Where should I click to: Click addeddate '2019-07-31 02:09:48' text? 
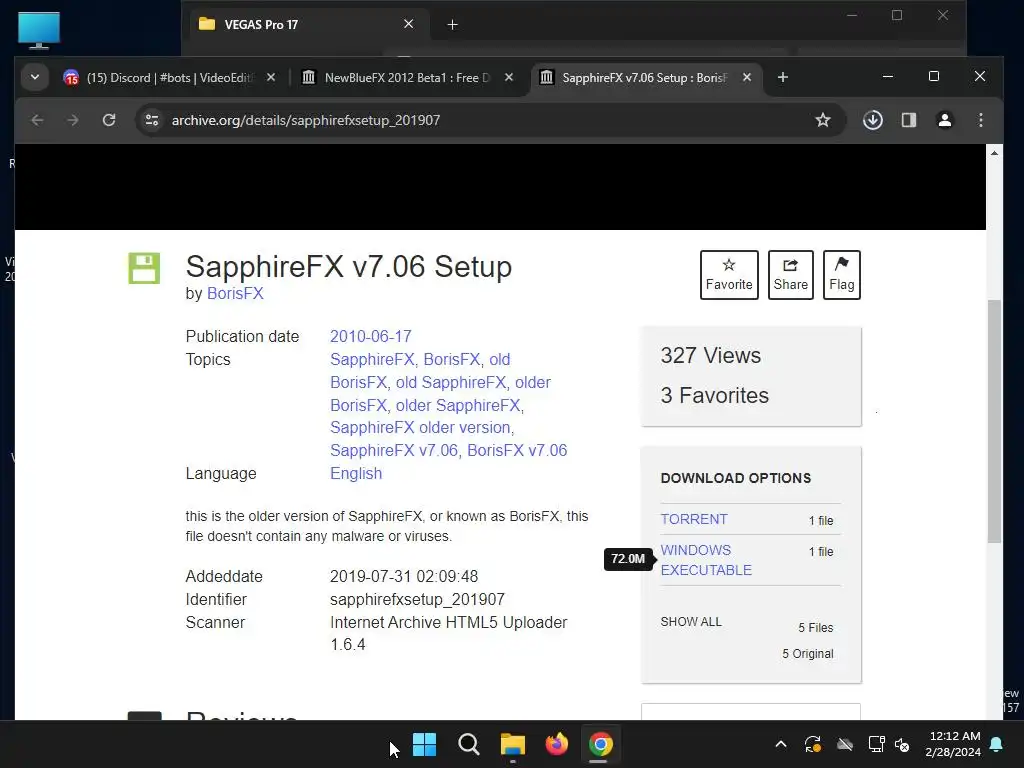[x=404, y=577]
